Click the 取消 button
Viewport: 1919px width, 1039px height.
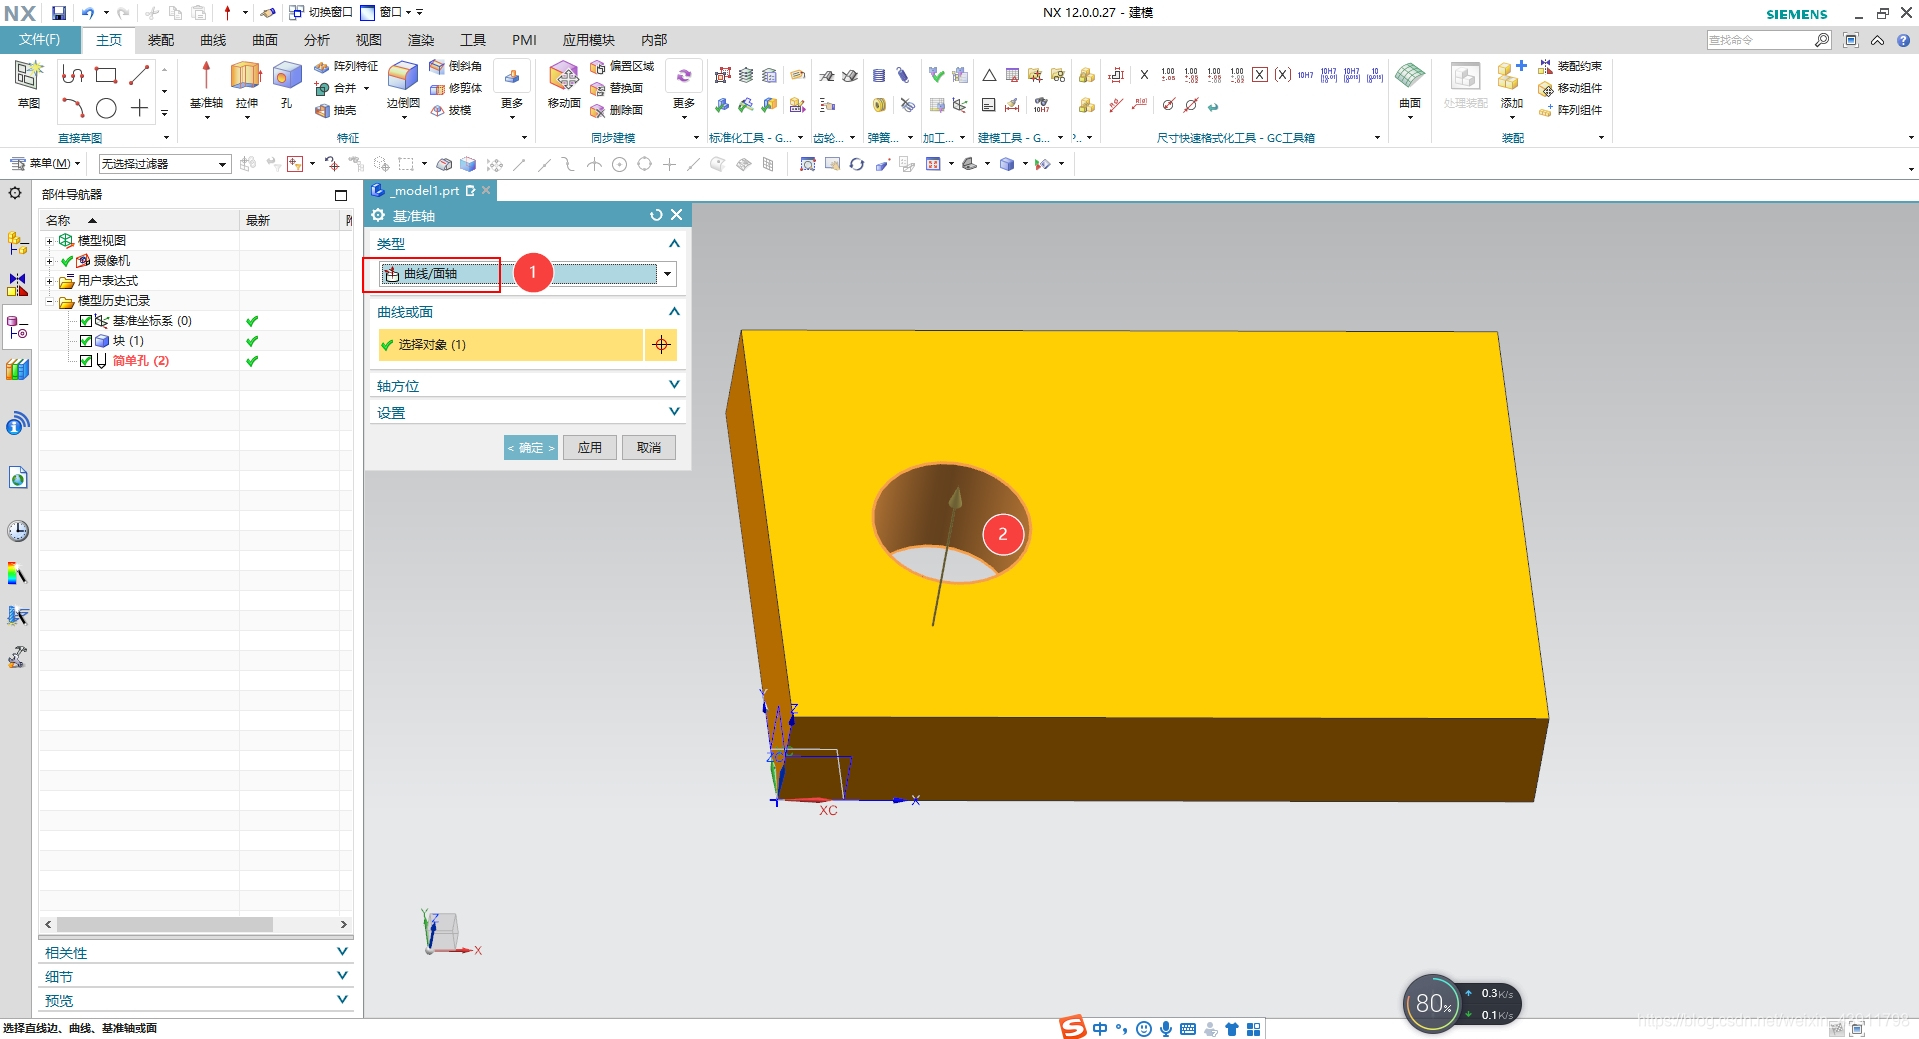click(649, 448)
